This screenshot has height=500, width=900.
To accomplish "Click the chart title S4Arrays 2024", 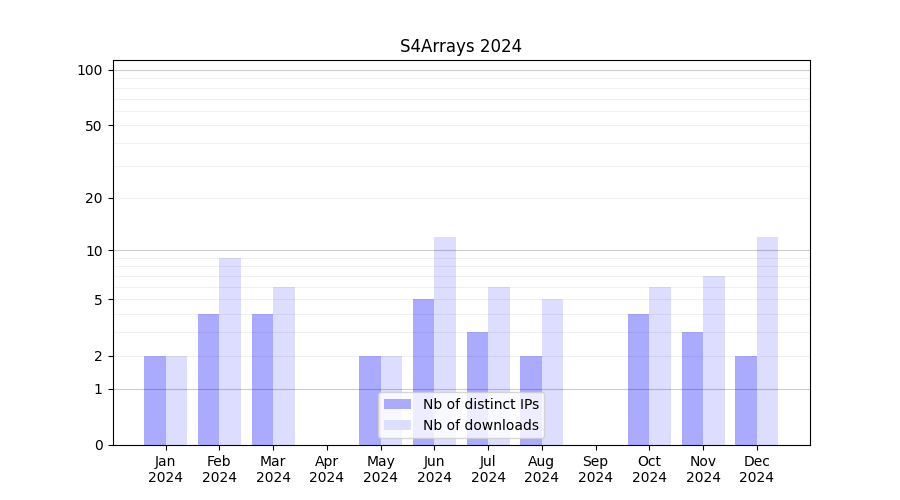I will click(460, 46).
